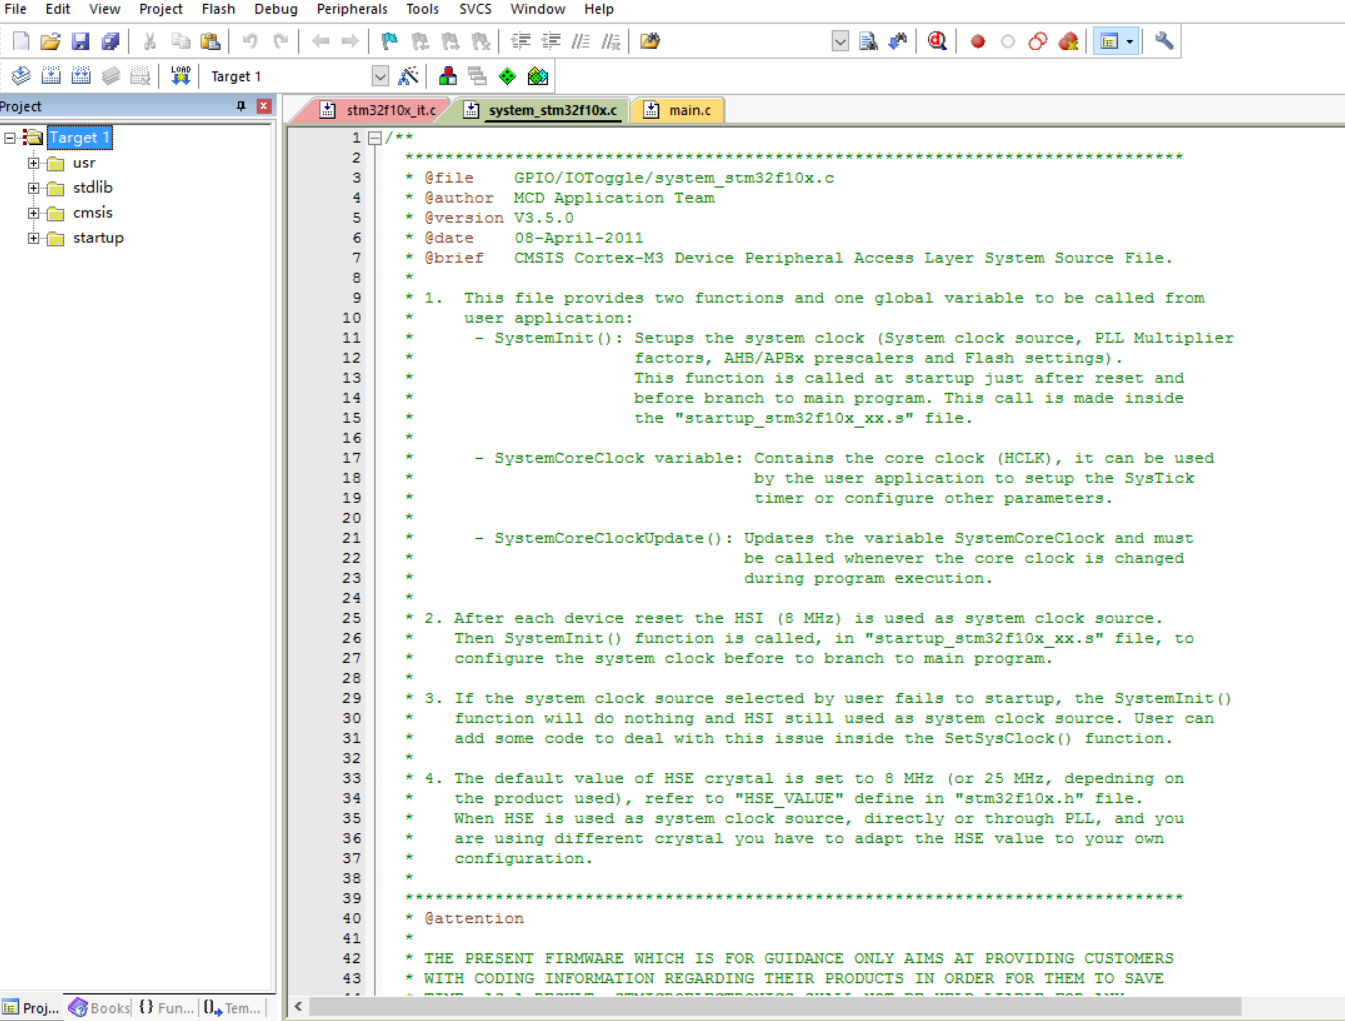Open the File menu

coord(15,9)
